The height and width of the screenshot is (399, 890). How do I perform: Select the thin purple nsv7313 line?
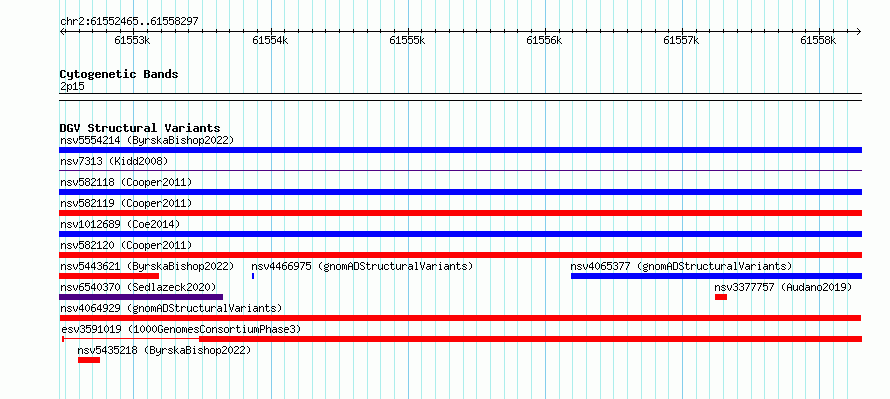(x=460, y=170)
